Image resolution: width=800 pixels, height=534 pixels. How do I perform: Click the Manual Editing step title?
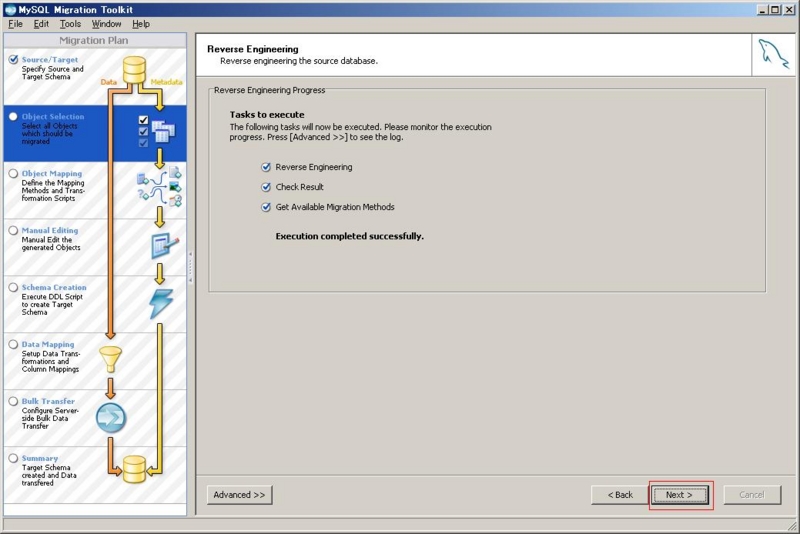tap(50, 231)
